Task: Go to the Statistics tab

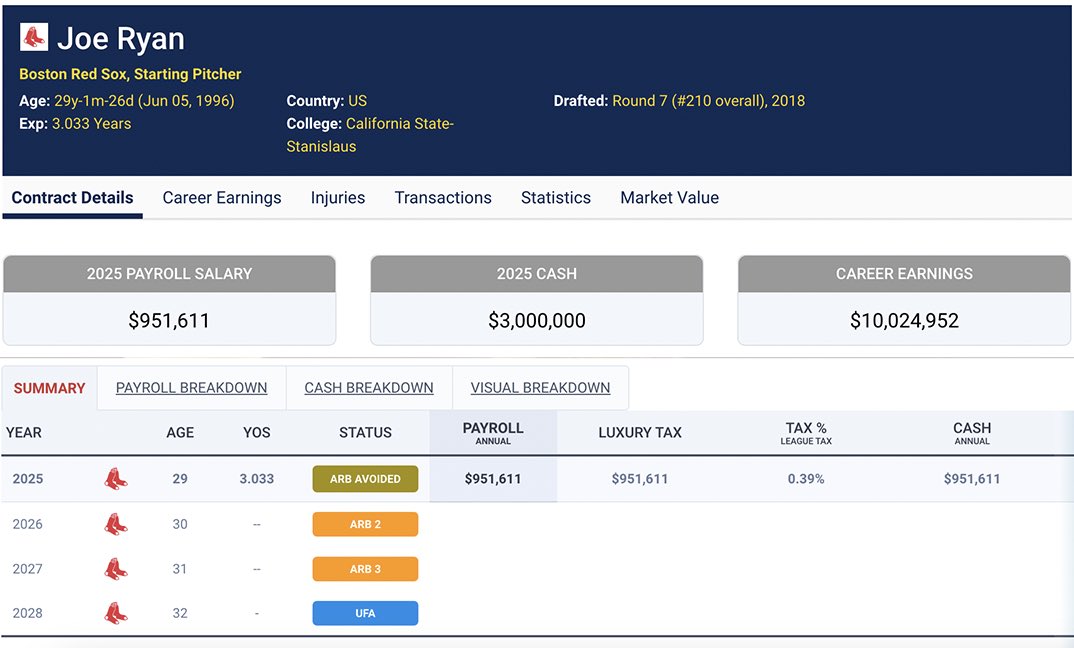Action: pyautogui.click(x=555, y=198)
